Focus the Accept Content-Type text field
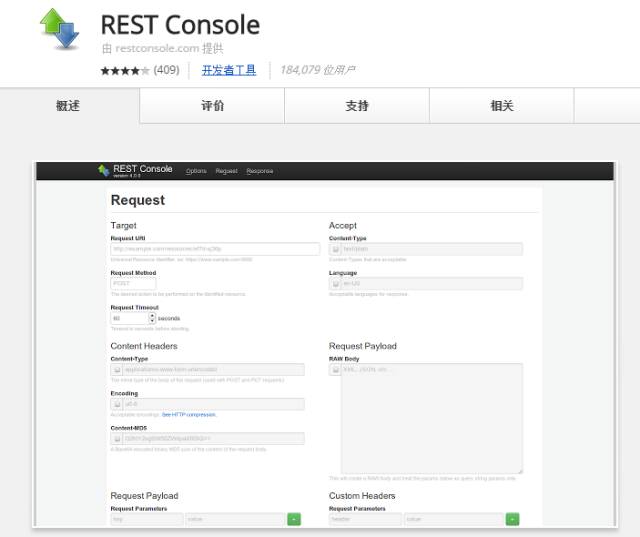The width and height of the screenshot is (640, 537). (431, 249)
